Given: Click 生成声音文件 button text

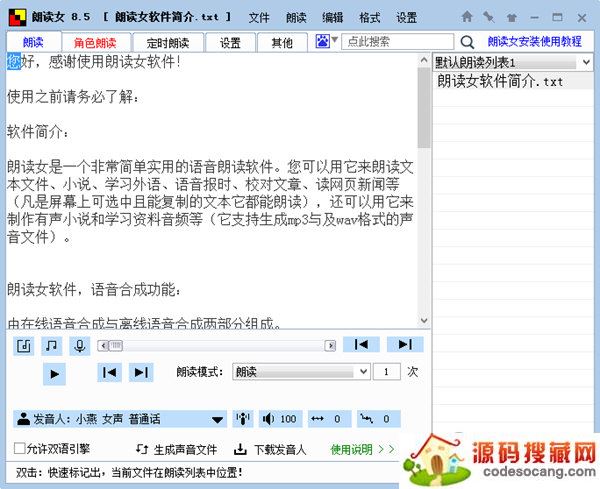Looking at the screenshot, I should pyautogui.click(x=186, y=450).
